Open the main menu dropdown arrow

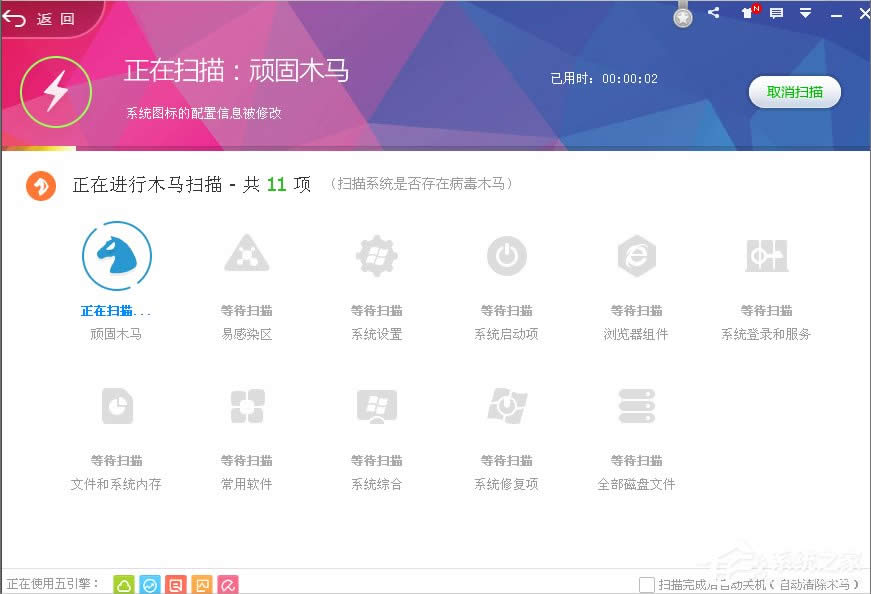[x=805, y=13]
